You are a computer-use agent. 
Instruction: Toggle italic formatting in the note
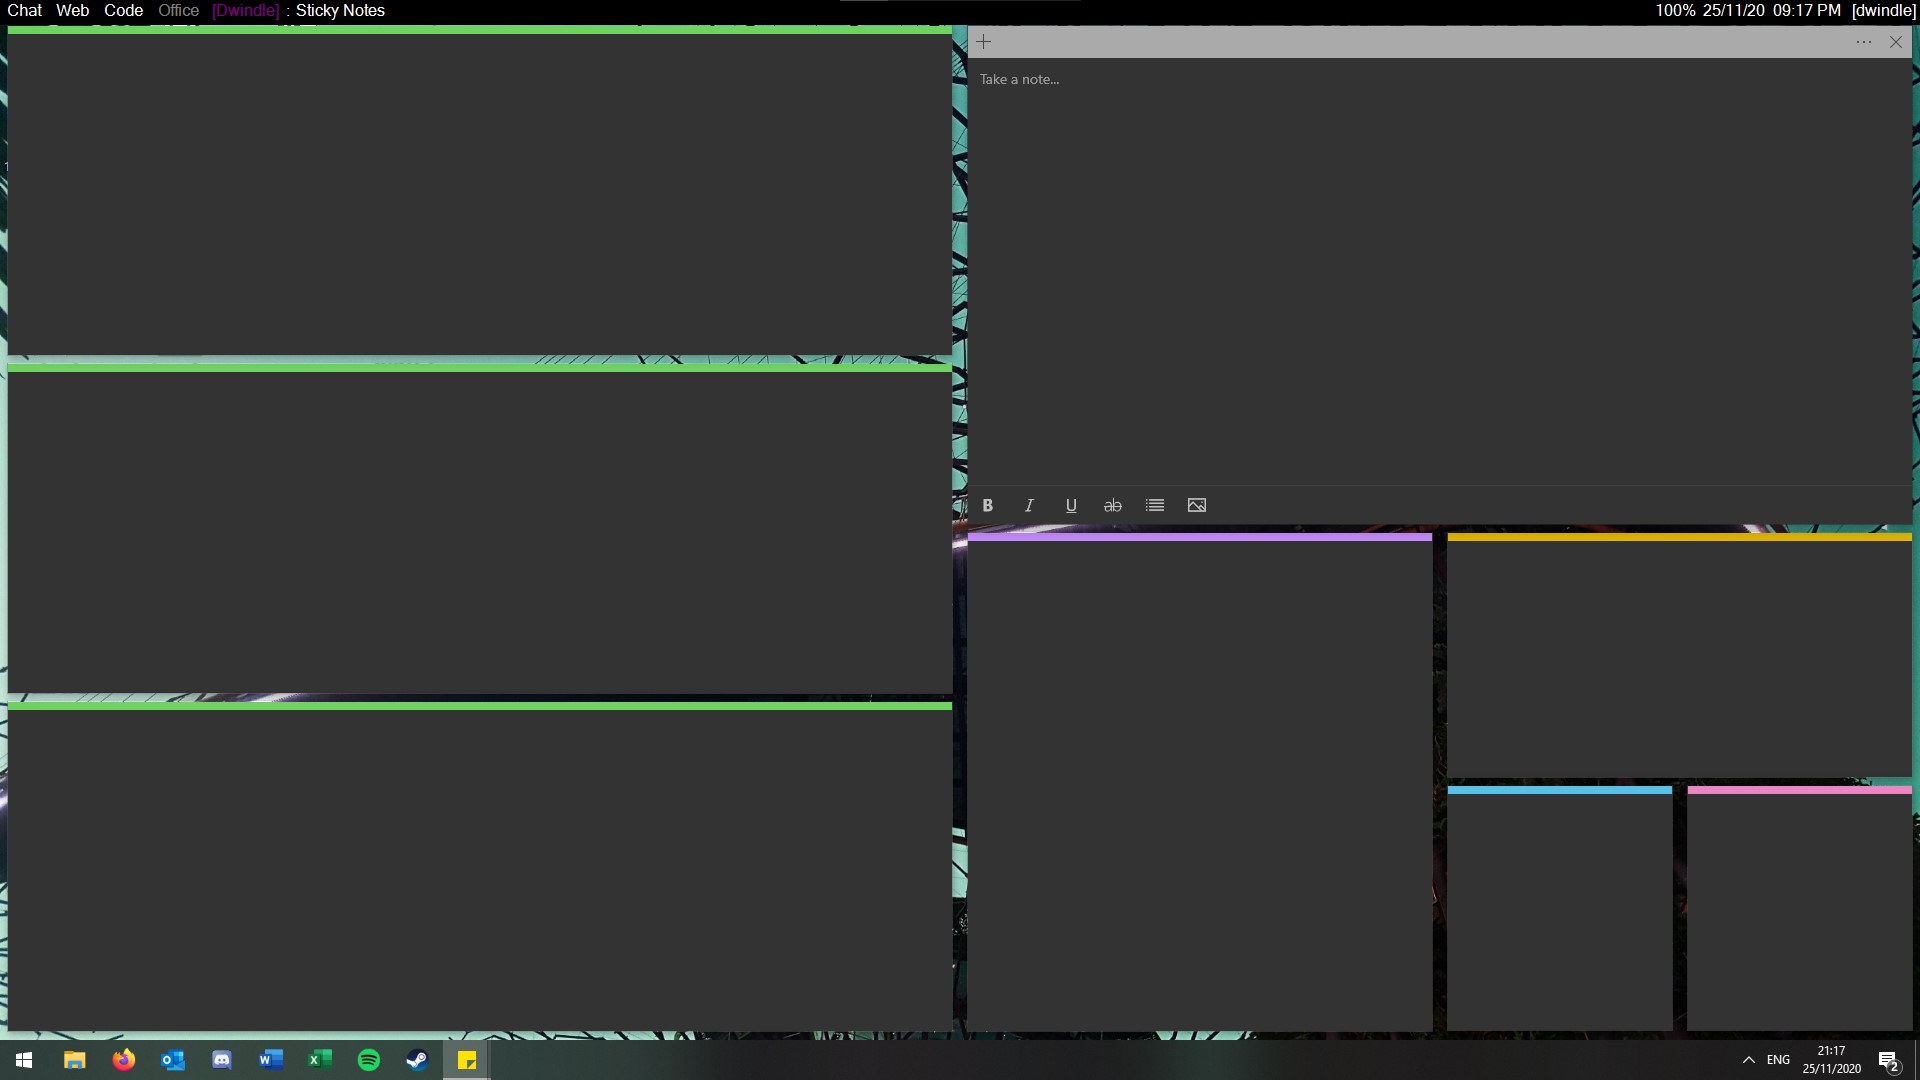click(x=1029, y=505)
